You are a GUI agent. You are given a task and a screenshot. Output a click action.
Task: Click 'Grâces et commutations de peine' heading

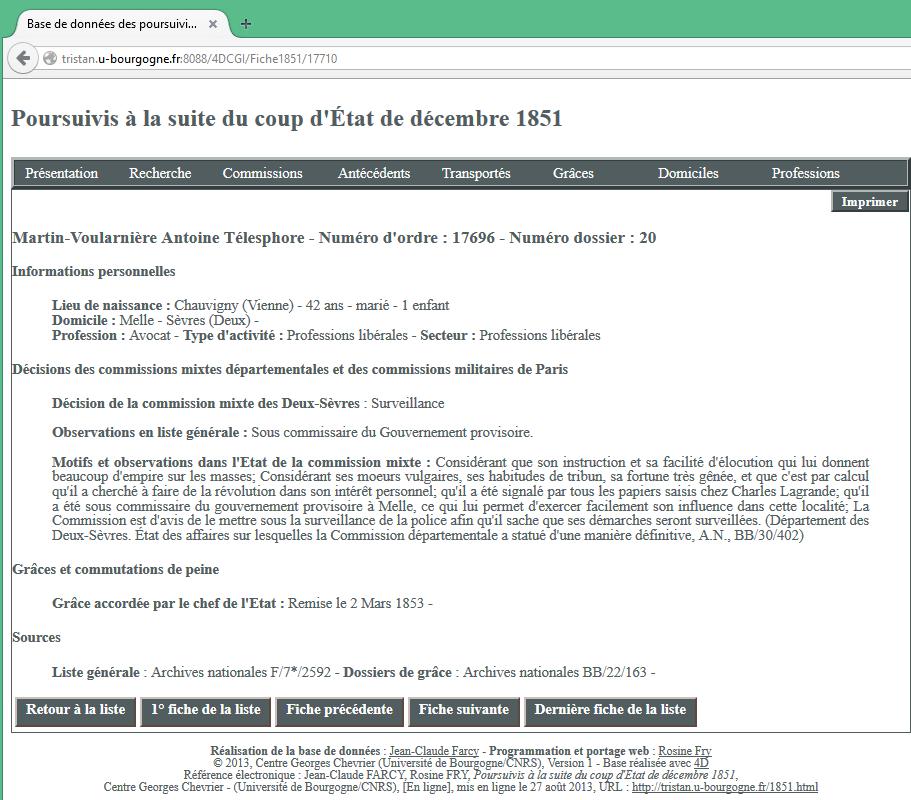[x=116, y=569]
